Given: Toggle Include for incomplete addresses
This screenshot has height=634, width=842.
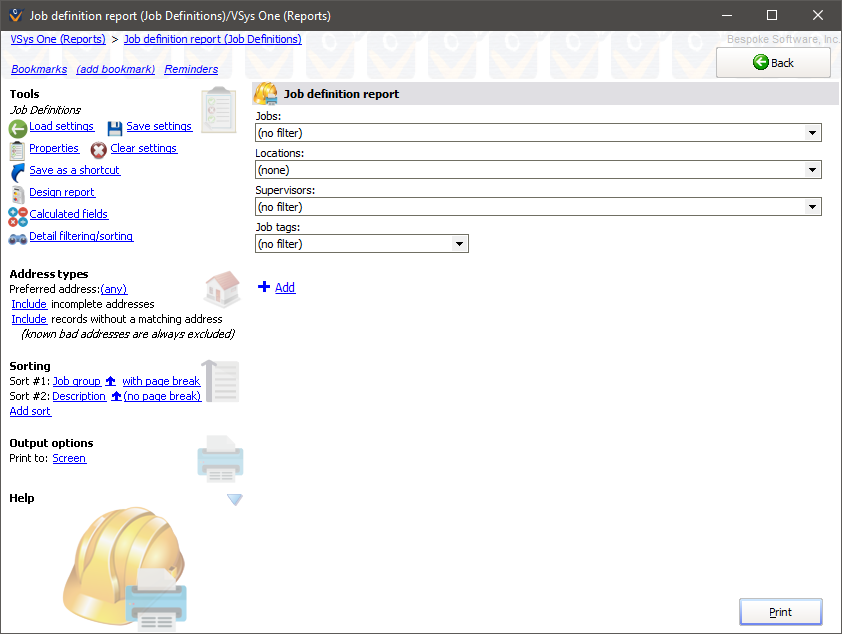Looking at the screenshot, I should click(28, 304).
